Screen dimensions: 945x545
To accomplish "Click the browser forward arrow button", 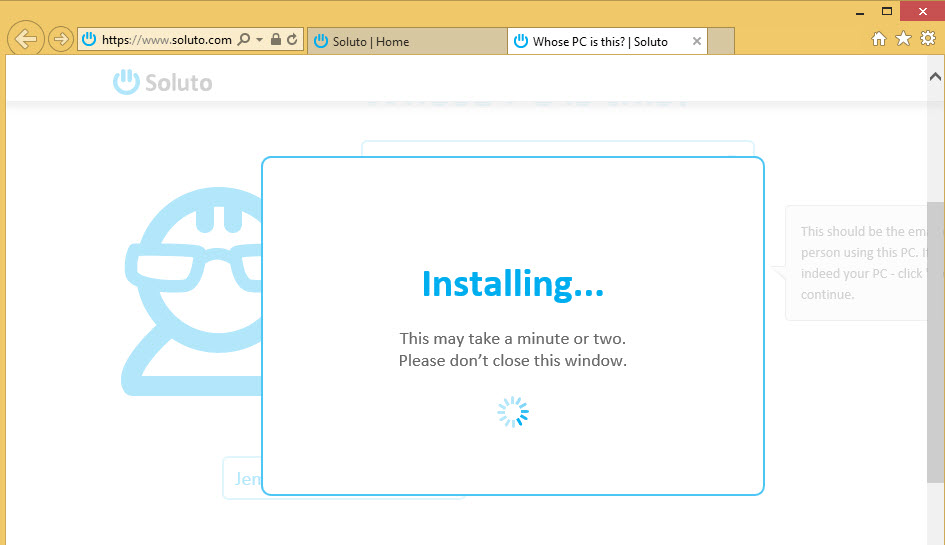I will coord(60,40).
